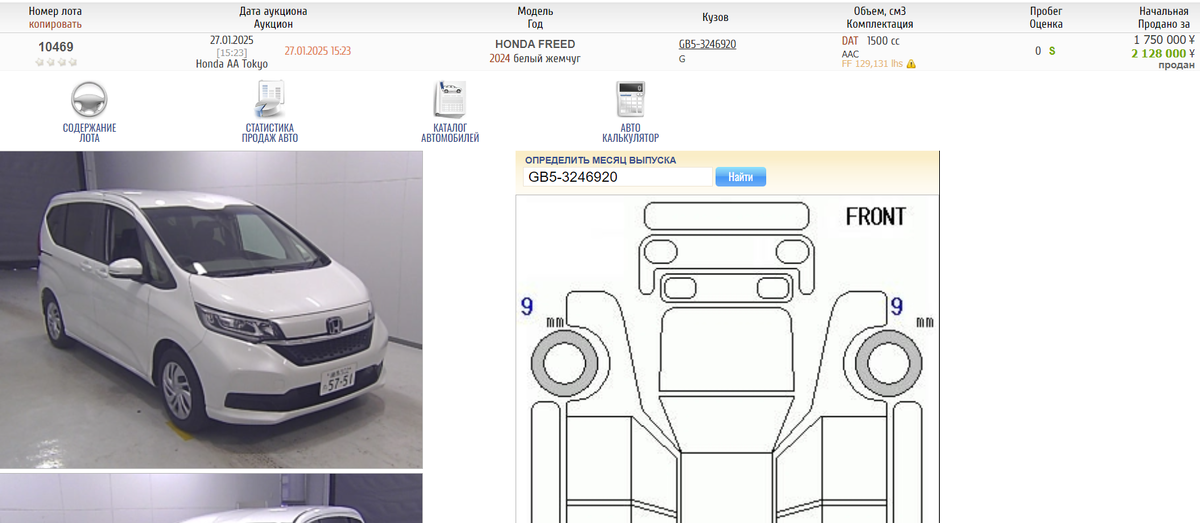Click the 'HONDA FREED' model name

[x=535, y=44]
